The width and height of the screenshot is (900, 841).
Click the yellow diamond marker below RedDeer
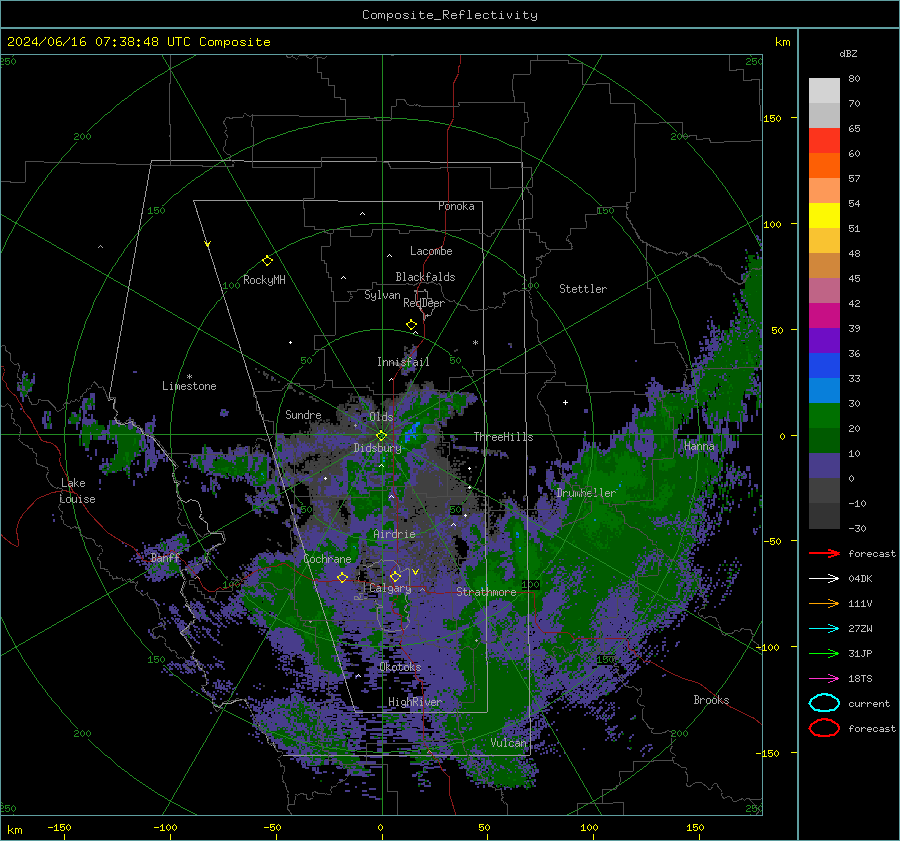pyautogui.click(x=412, y=325)
